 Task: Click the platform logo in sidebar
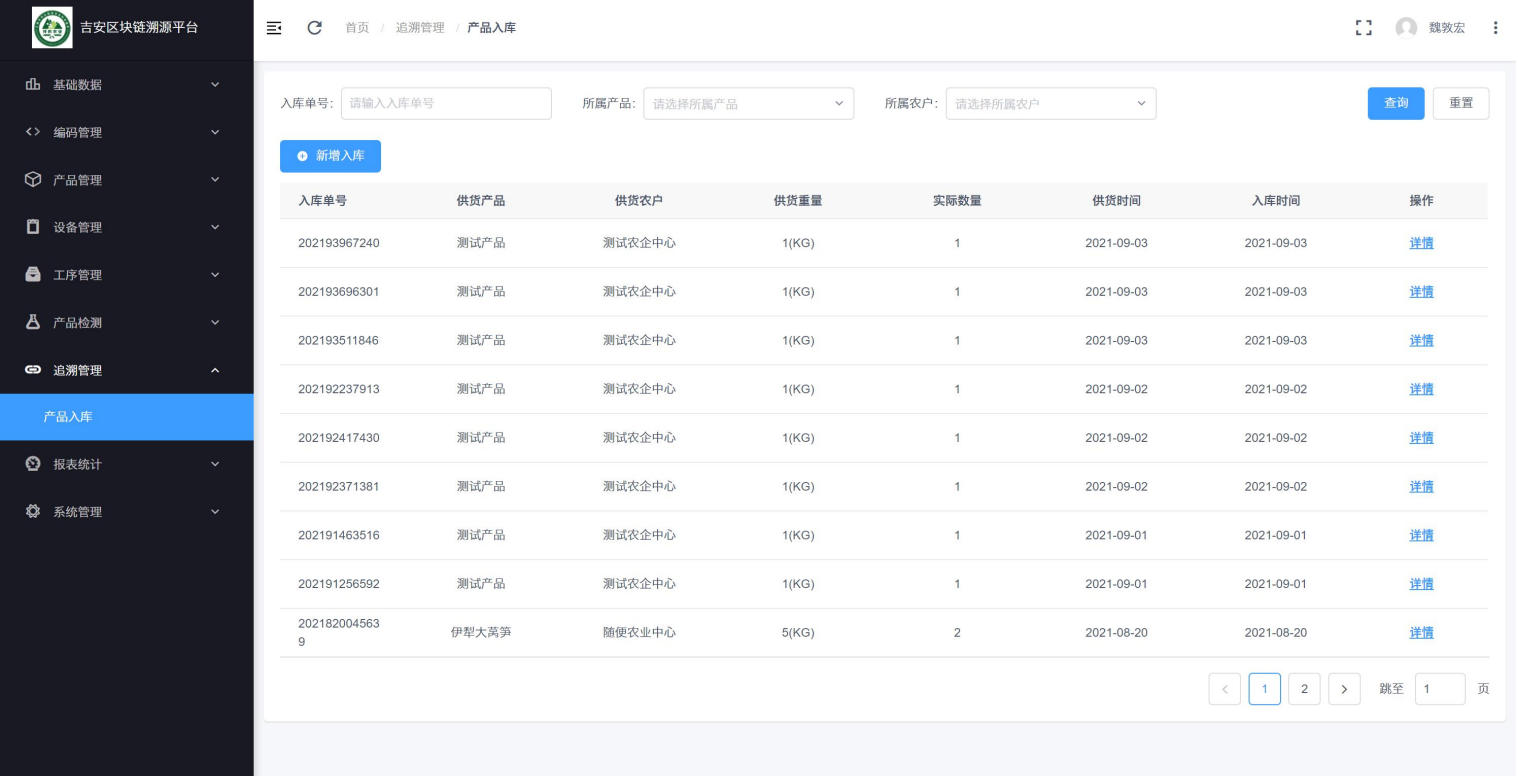tap(52, 27)
